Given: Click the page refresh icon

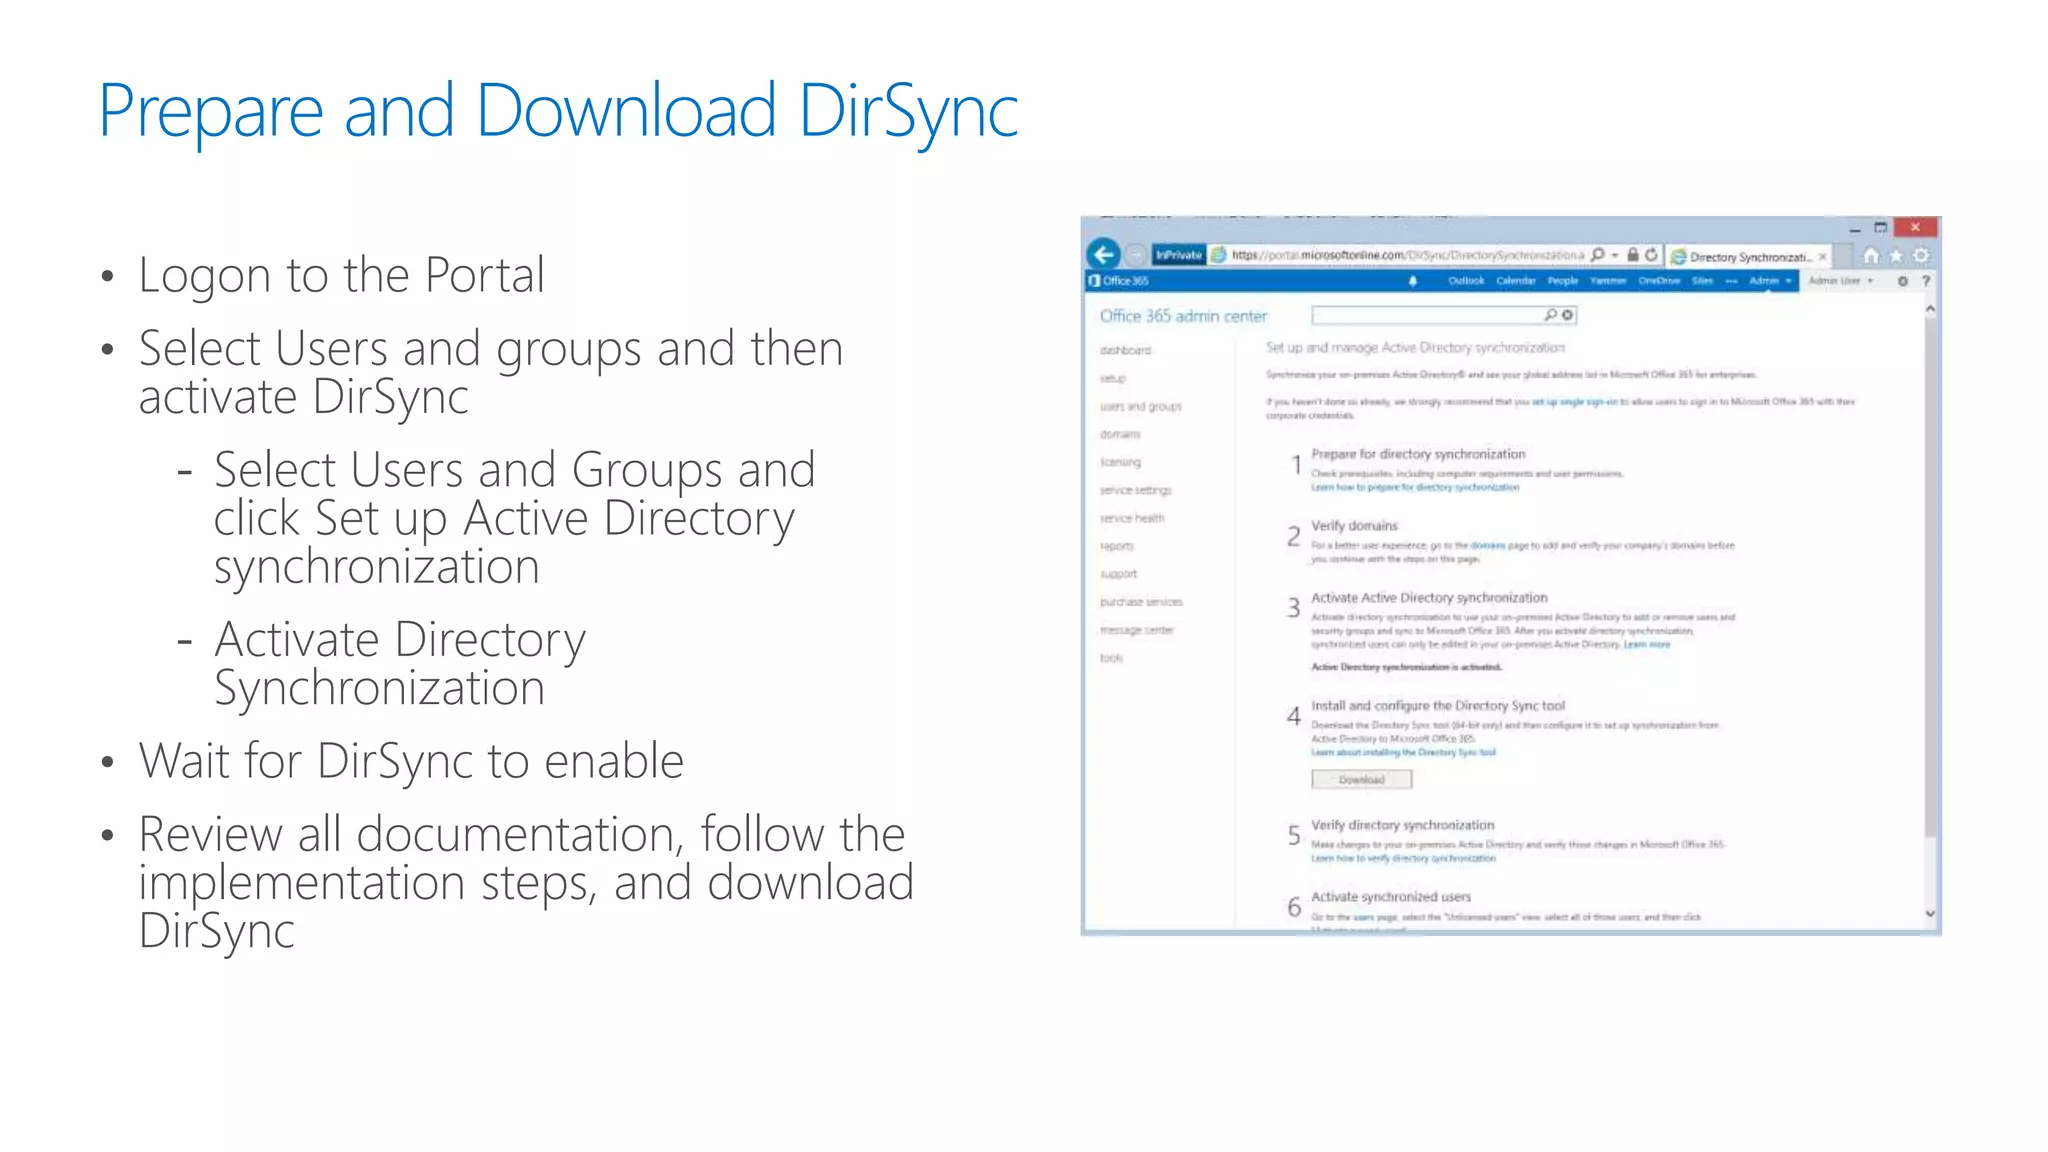Looking at the screenshot, I should 1651,255.
